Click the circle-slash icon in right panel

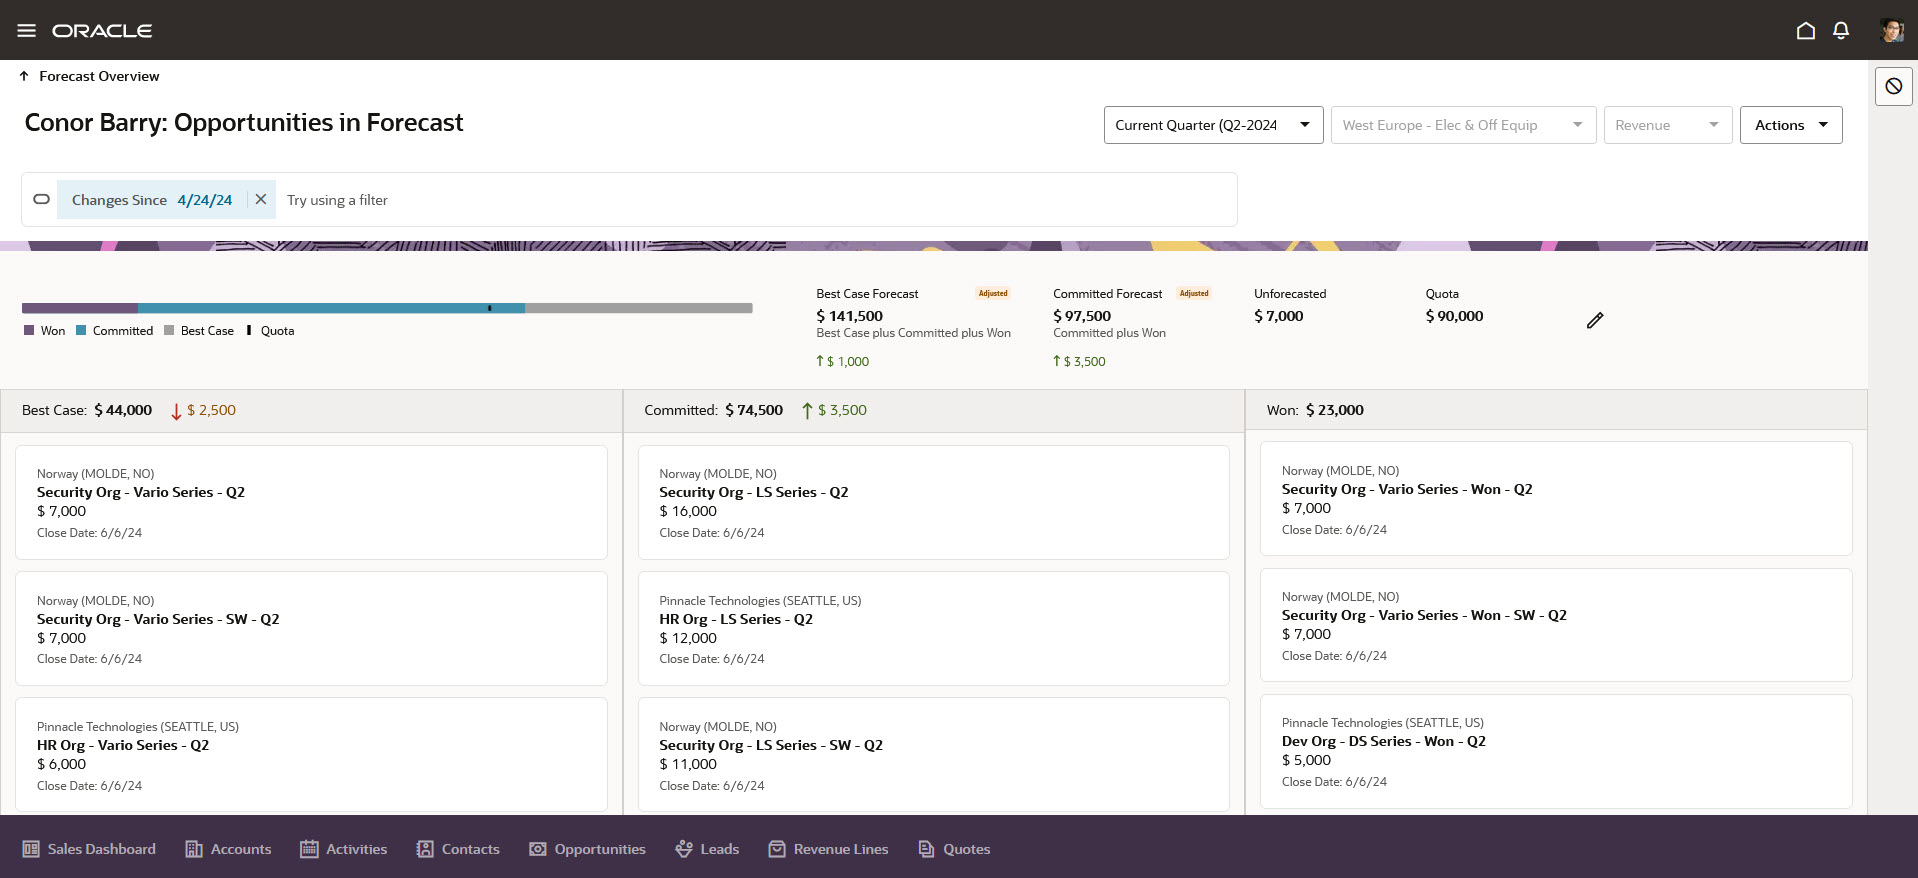[1894, 87]
